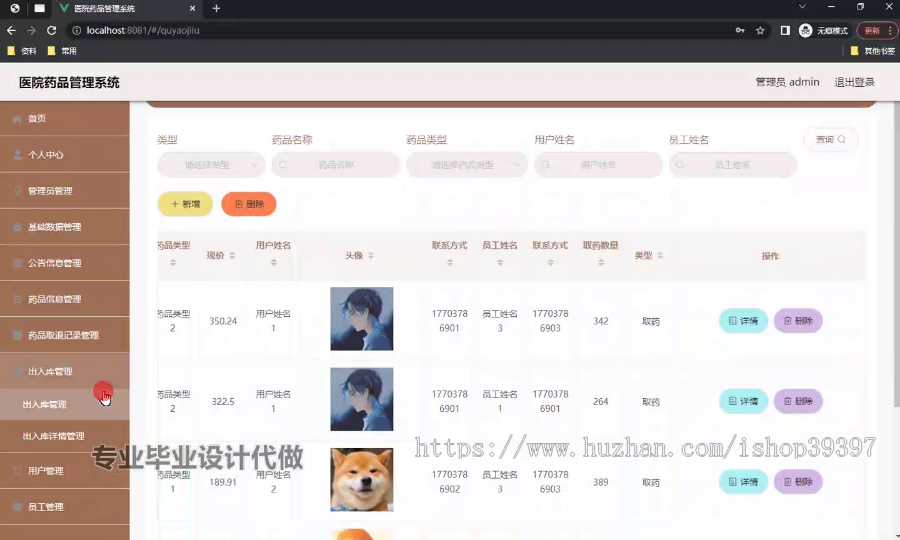Click the incognito 无痕模式 icon
900x540 pixels.
click(805, 30)
